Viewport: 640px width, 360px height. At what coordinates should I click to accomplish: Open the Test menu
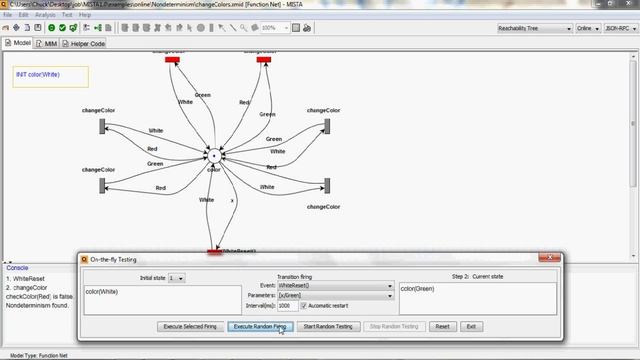[x=67, y=15]
